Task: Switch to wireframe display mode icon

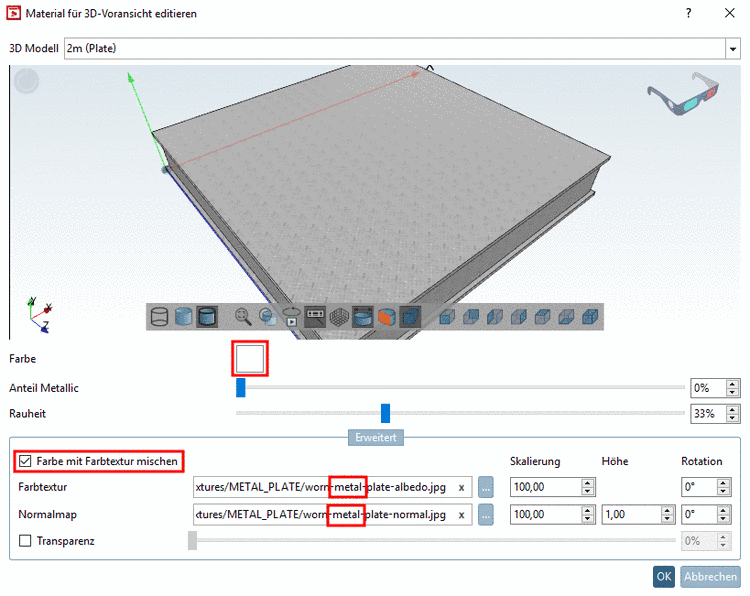Action: pos(159,317)
